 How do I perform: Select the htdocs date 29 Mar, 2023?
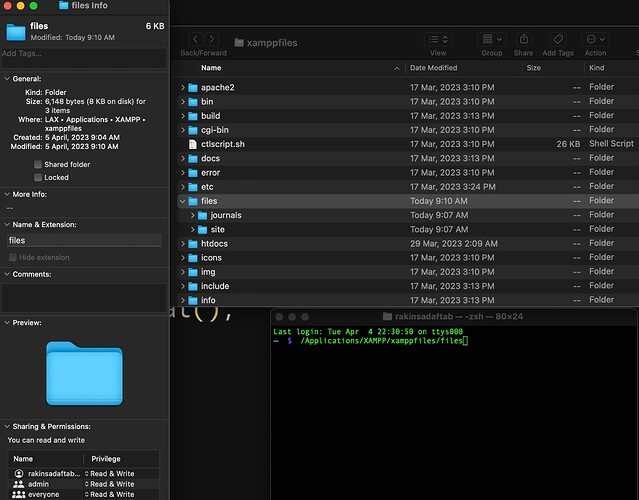click(x=454, y=244)
